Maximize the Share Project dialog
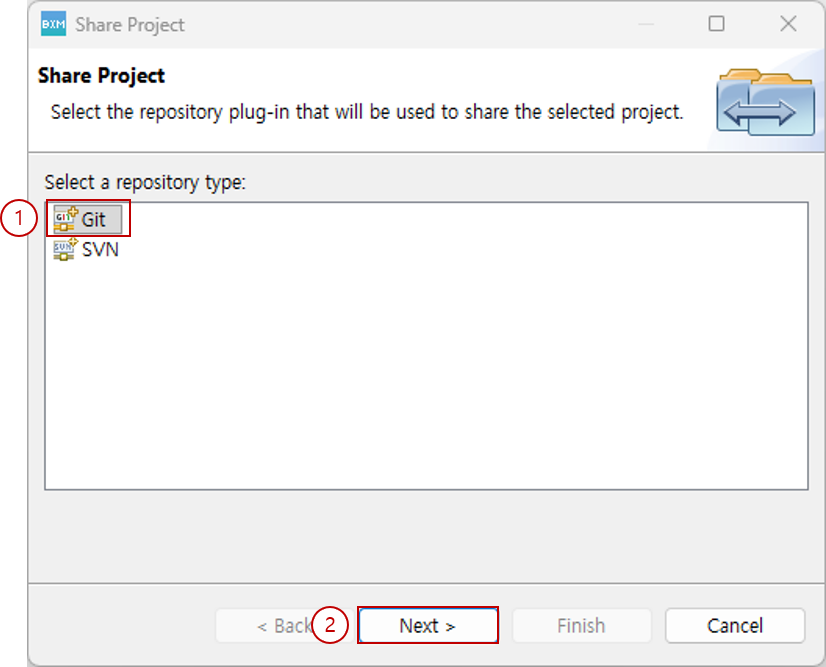This screenshot has width=826, height=667. pyautogui.click(x=716, y=23)
